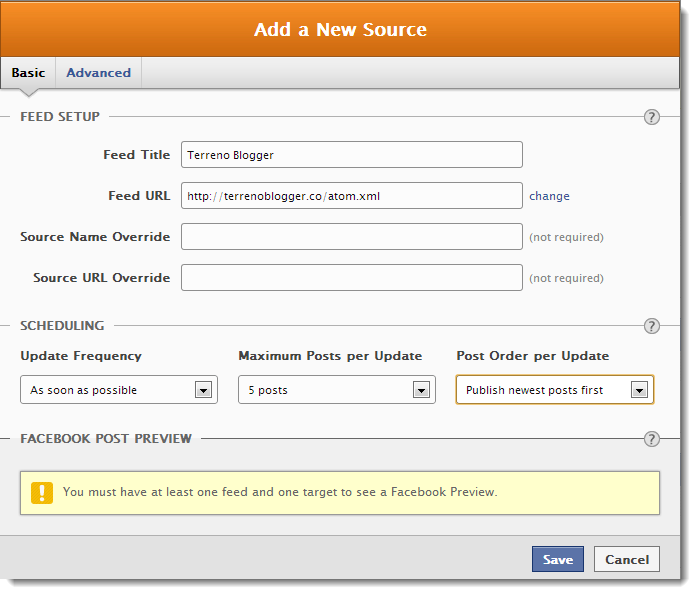Click the Update Frequency dropdown arrow

click(203, 390)
